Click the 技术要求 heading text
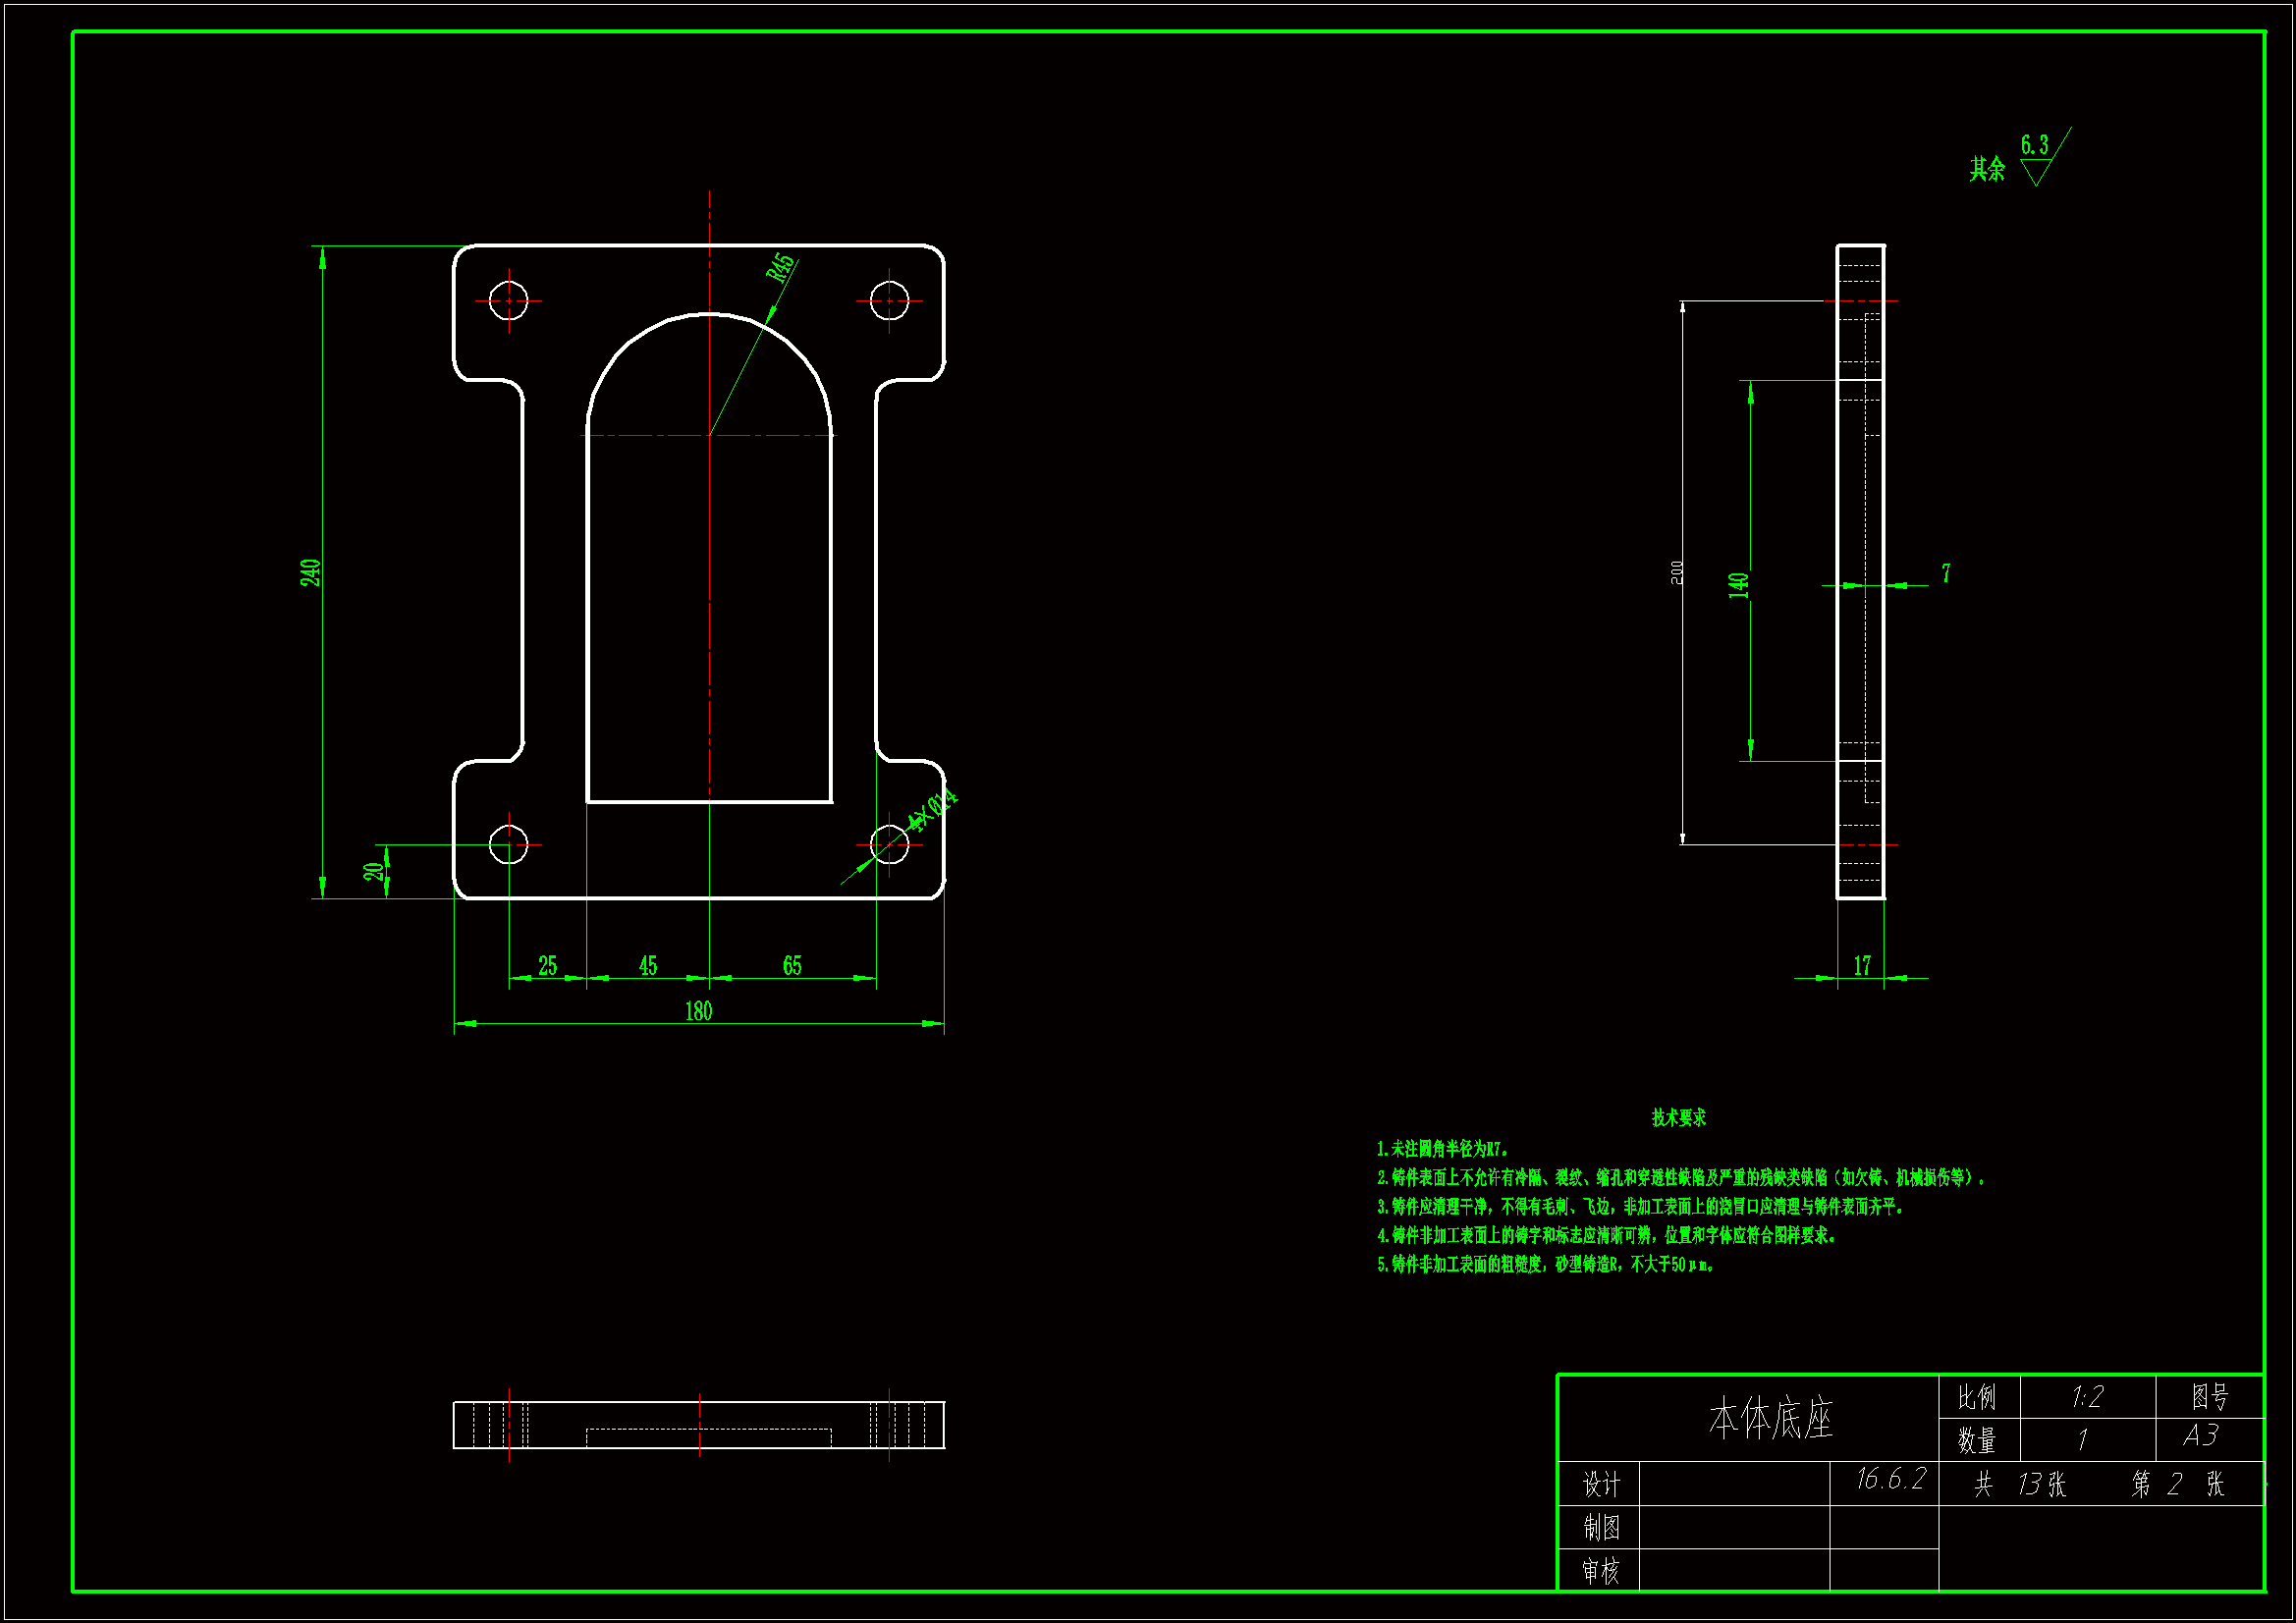 tap(1679, 1118)
